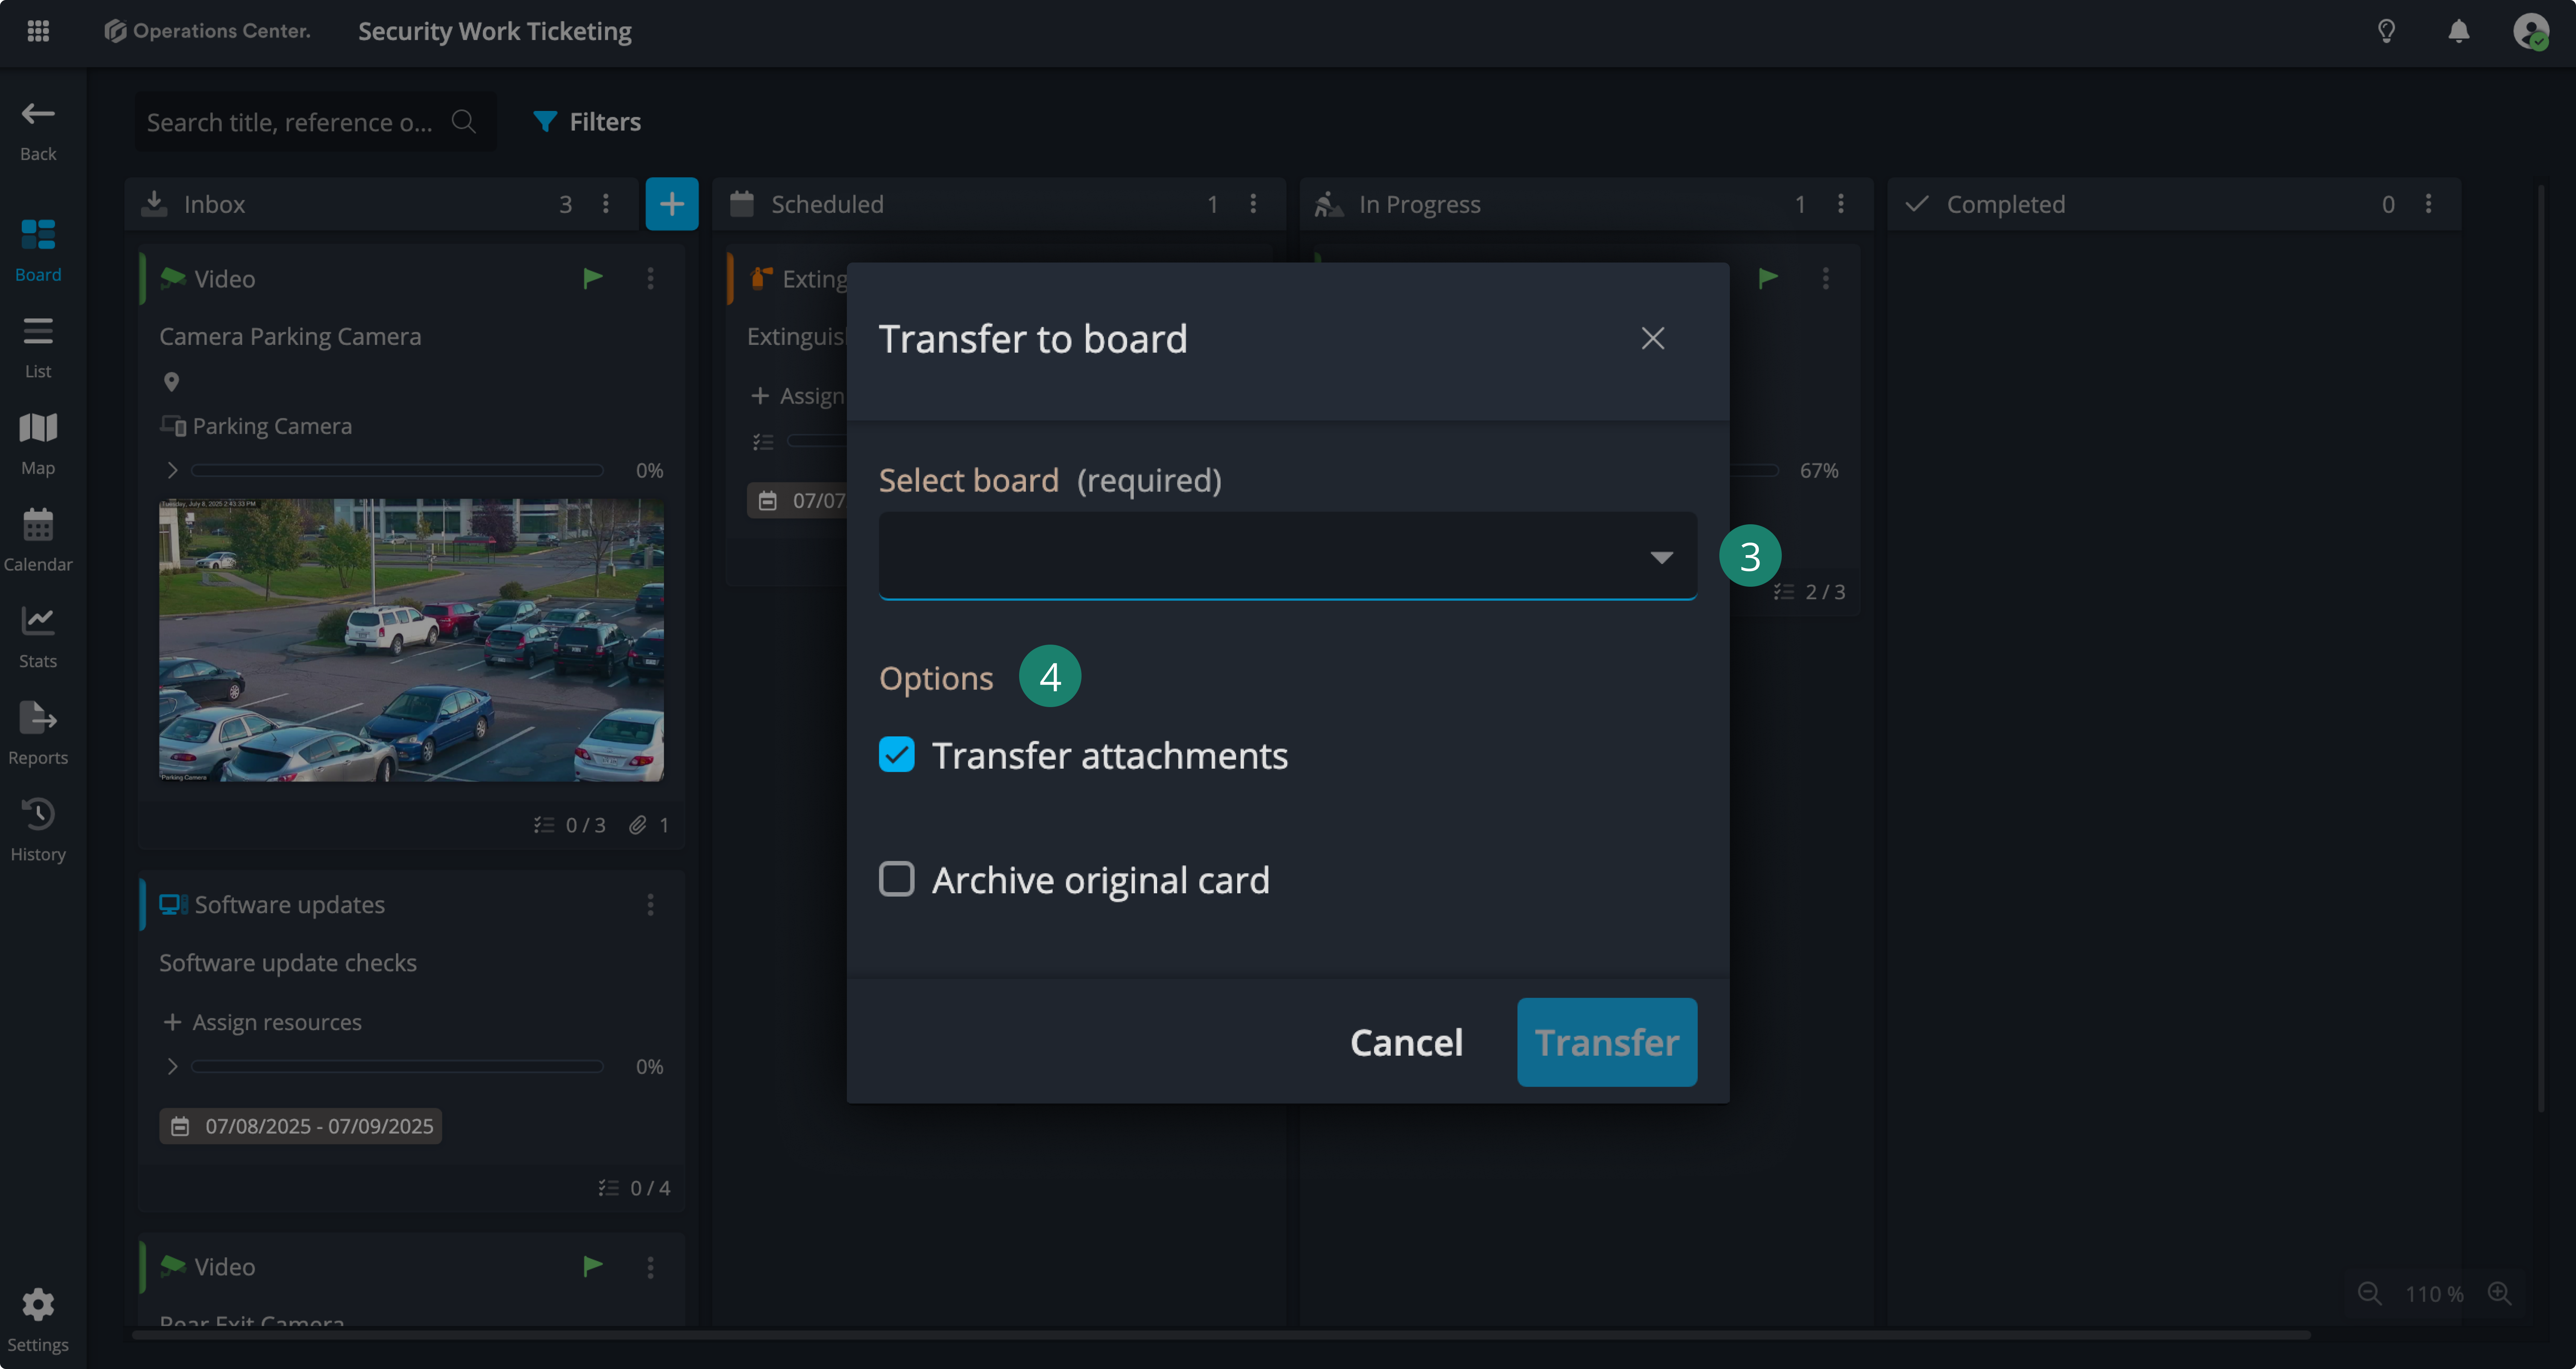Open the Reports section

38,734
